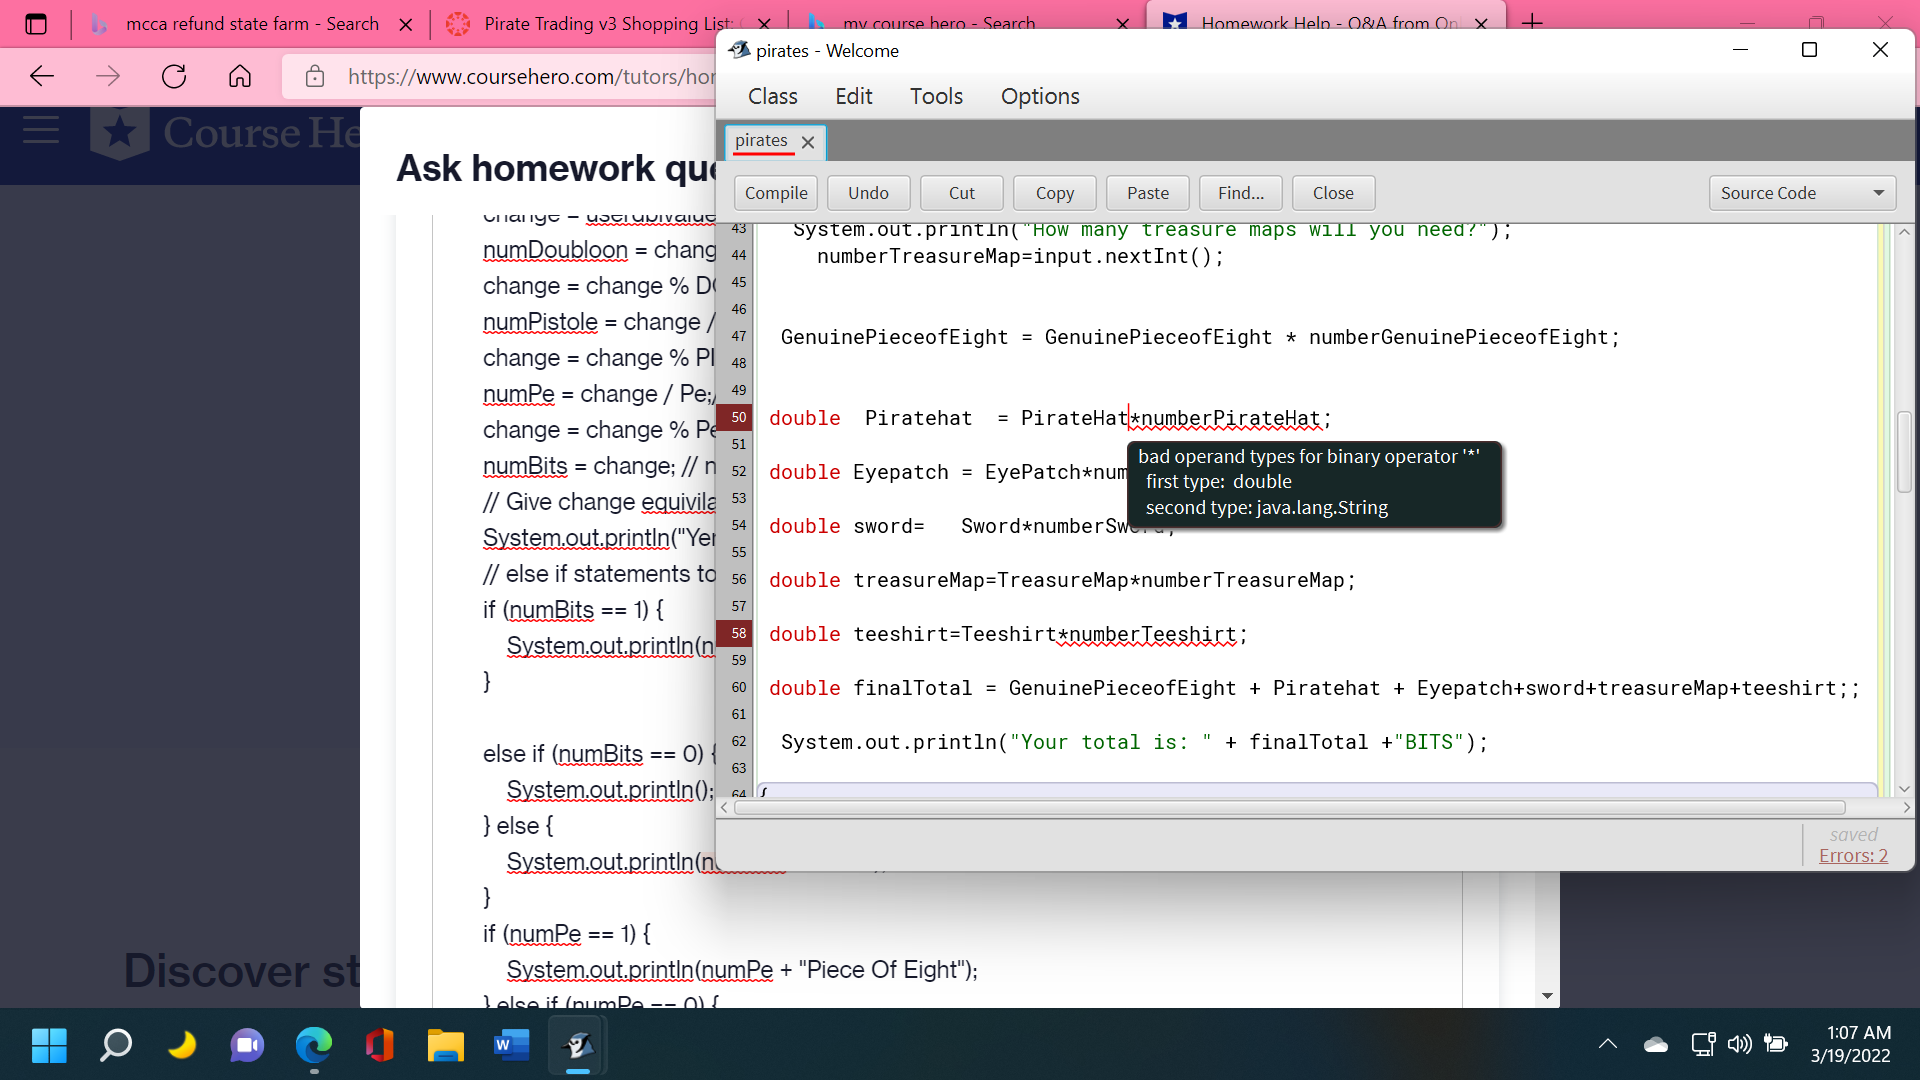Viewport: 1920px width, 1080px height.
Task: Show hidden system tray icons
Action: (1607, 1044)
